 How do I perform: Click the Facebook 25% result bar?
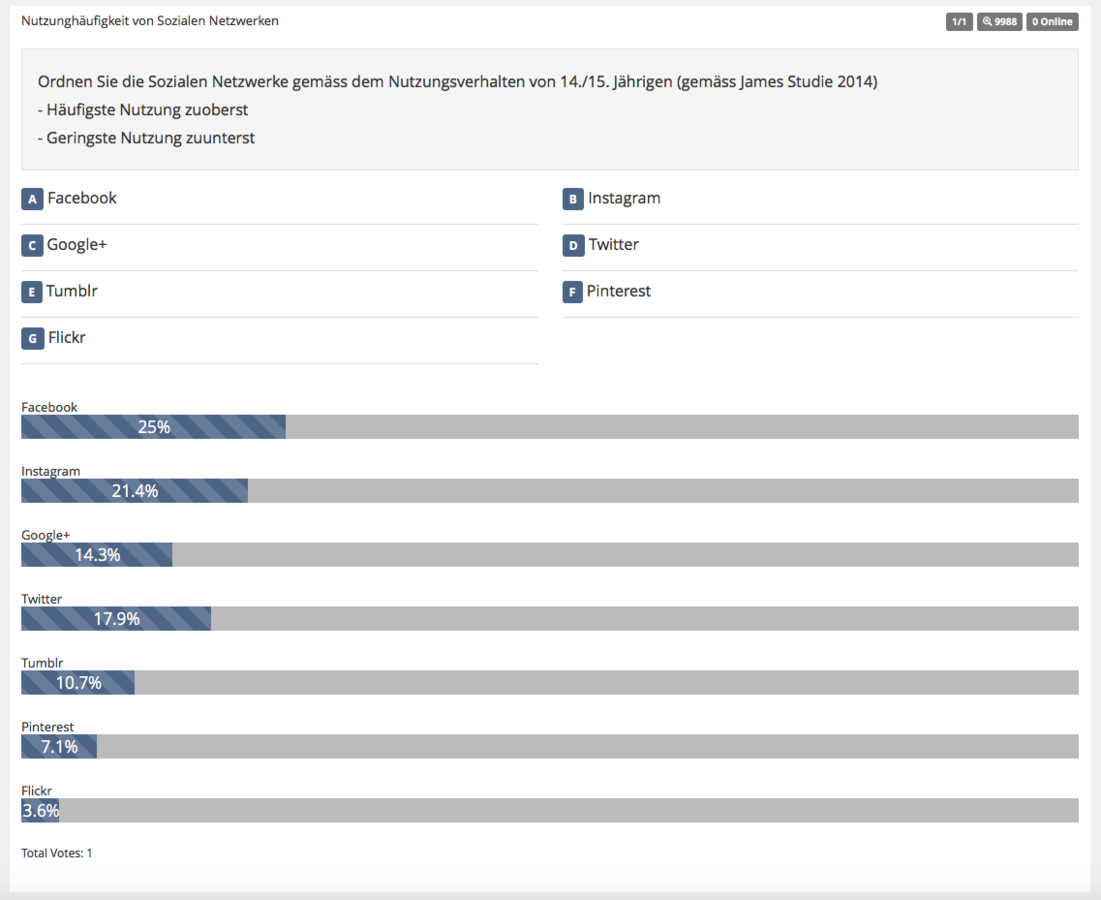(153, 427)
